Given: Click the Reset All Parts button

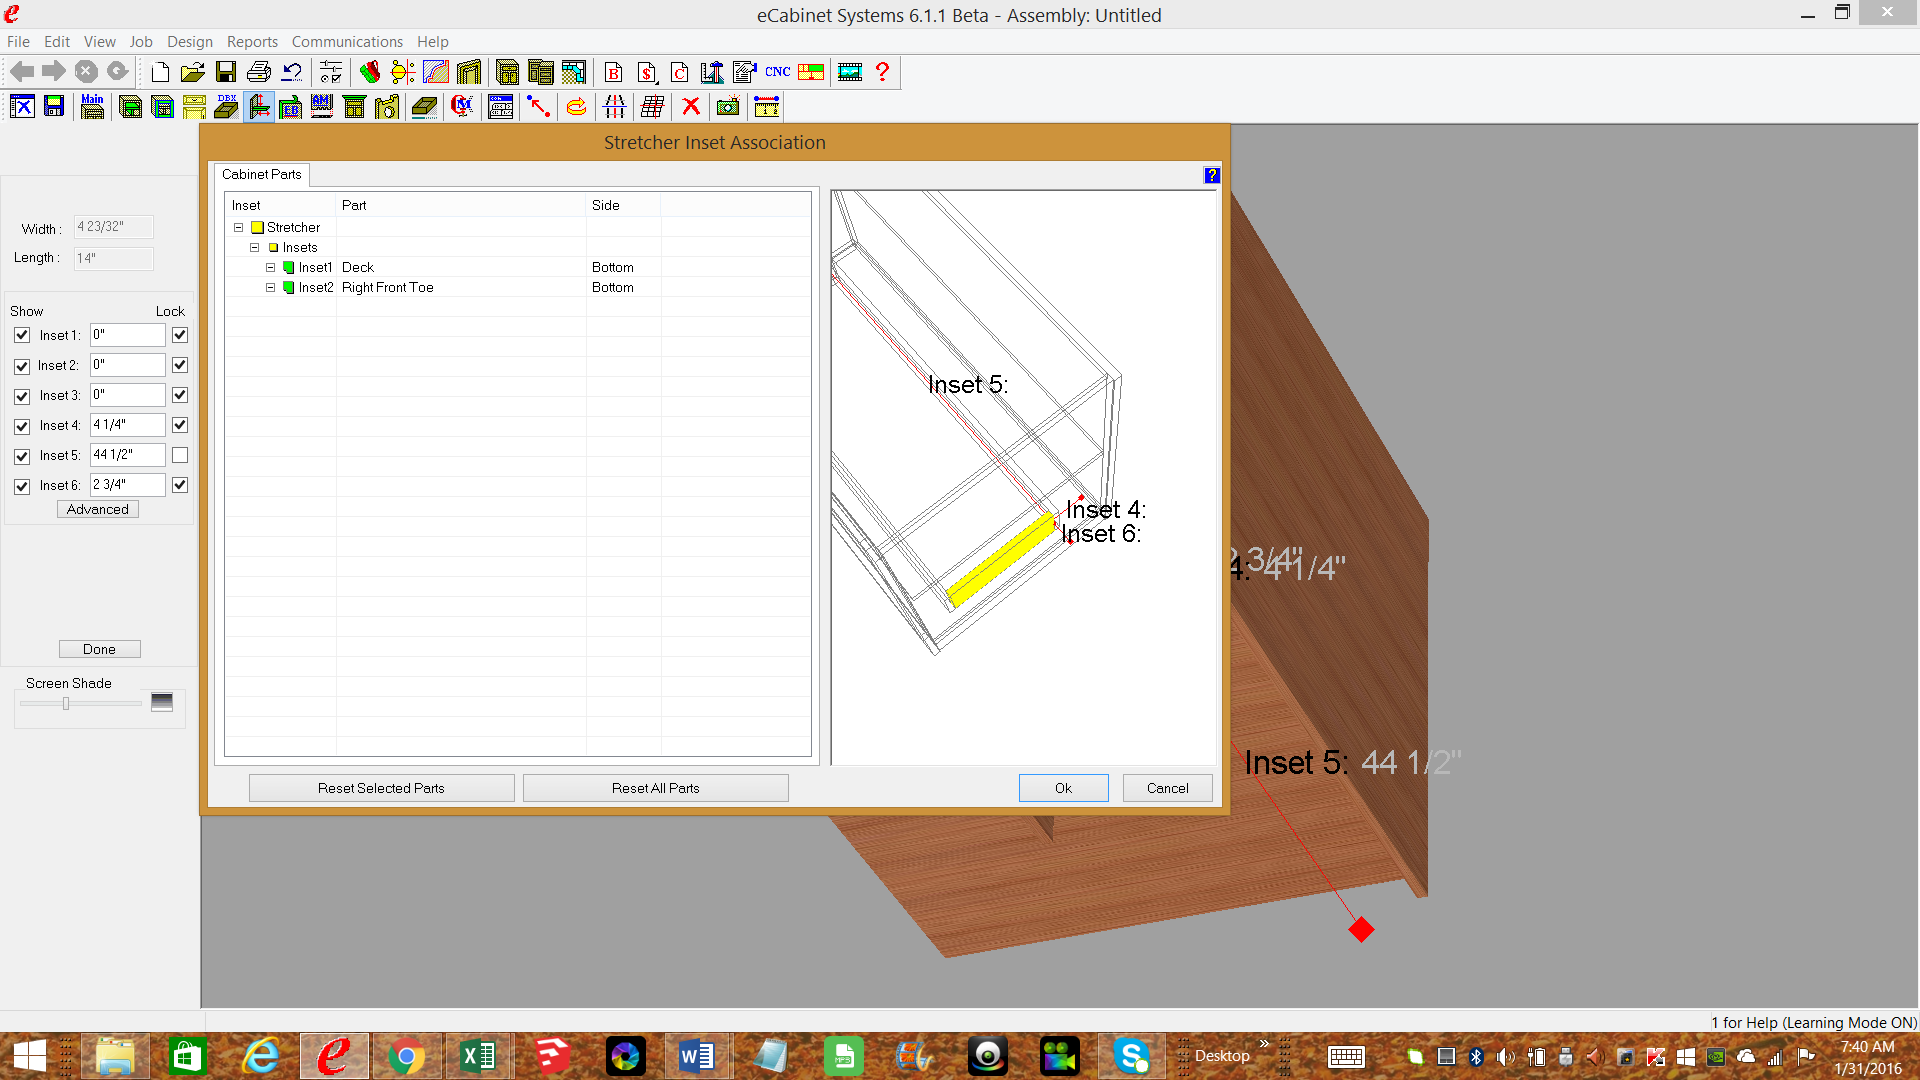Looking at the screenshot, I should 655,788.
